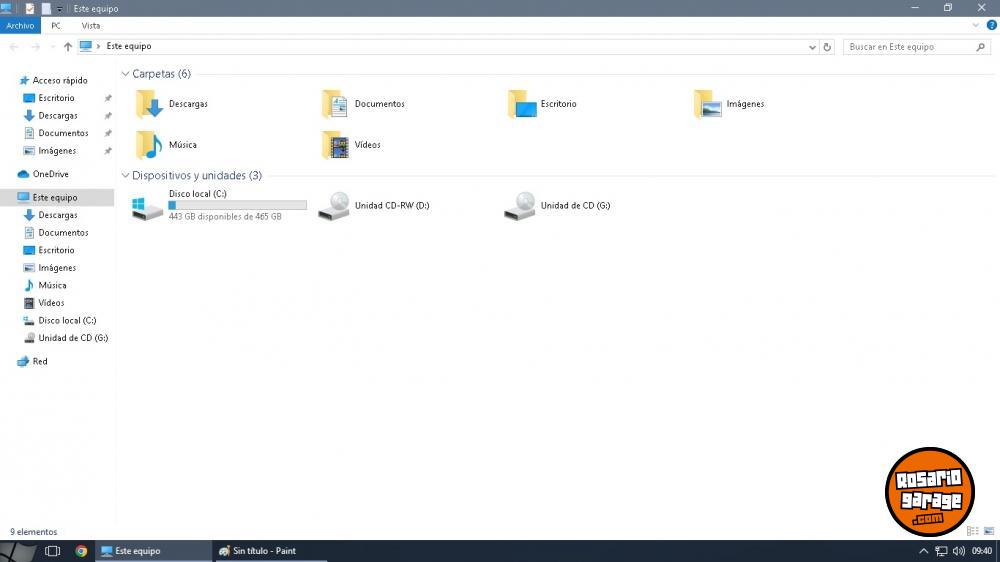Switch to large icons view in status bar

pos(988,531)
